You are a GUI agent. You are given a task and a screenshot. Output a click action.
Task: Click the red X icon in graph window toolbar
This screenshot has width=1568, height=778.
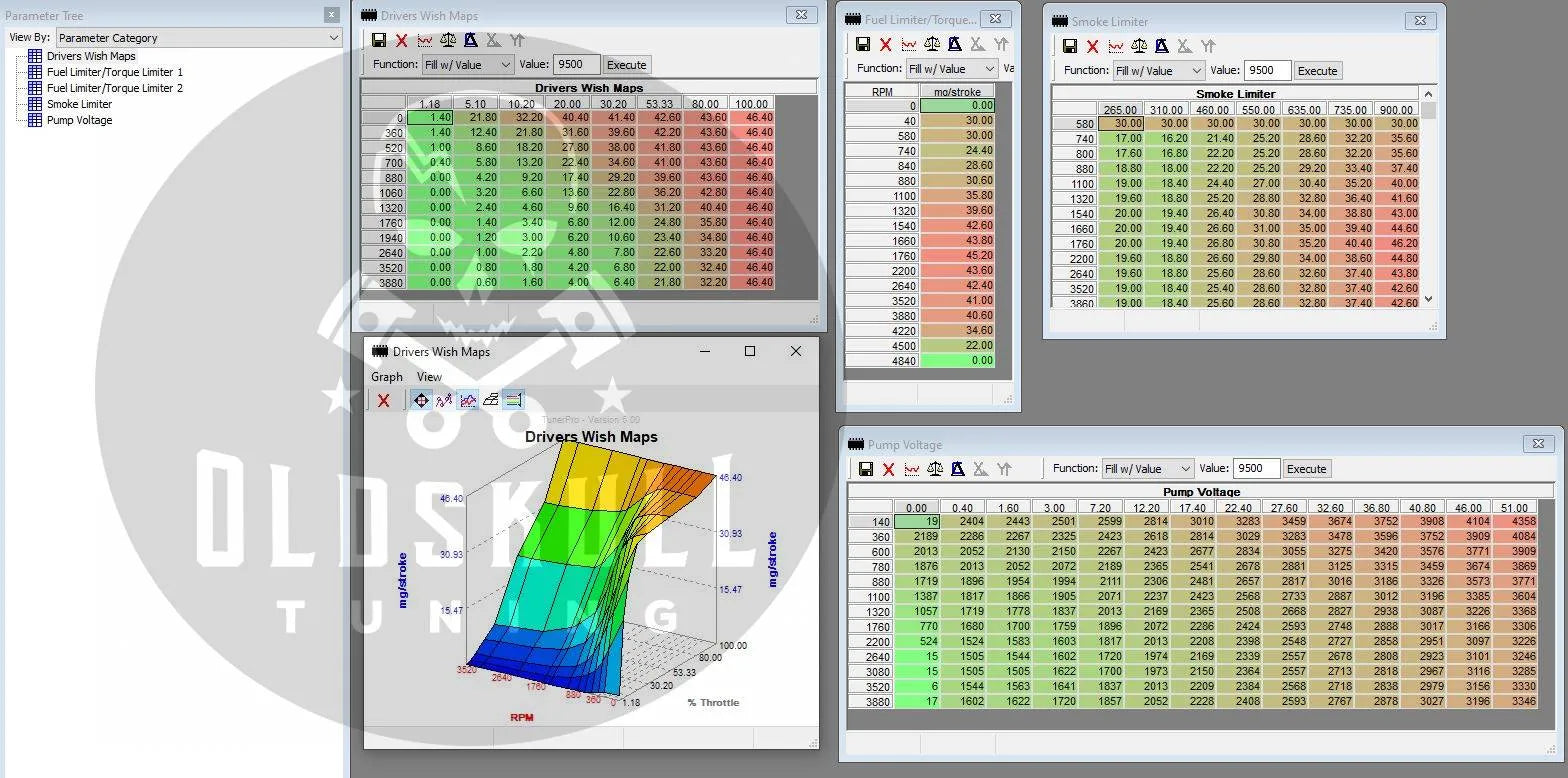(383, 400)
